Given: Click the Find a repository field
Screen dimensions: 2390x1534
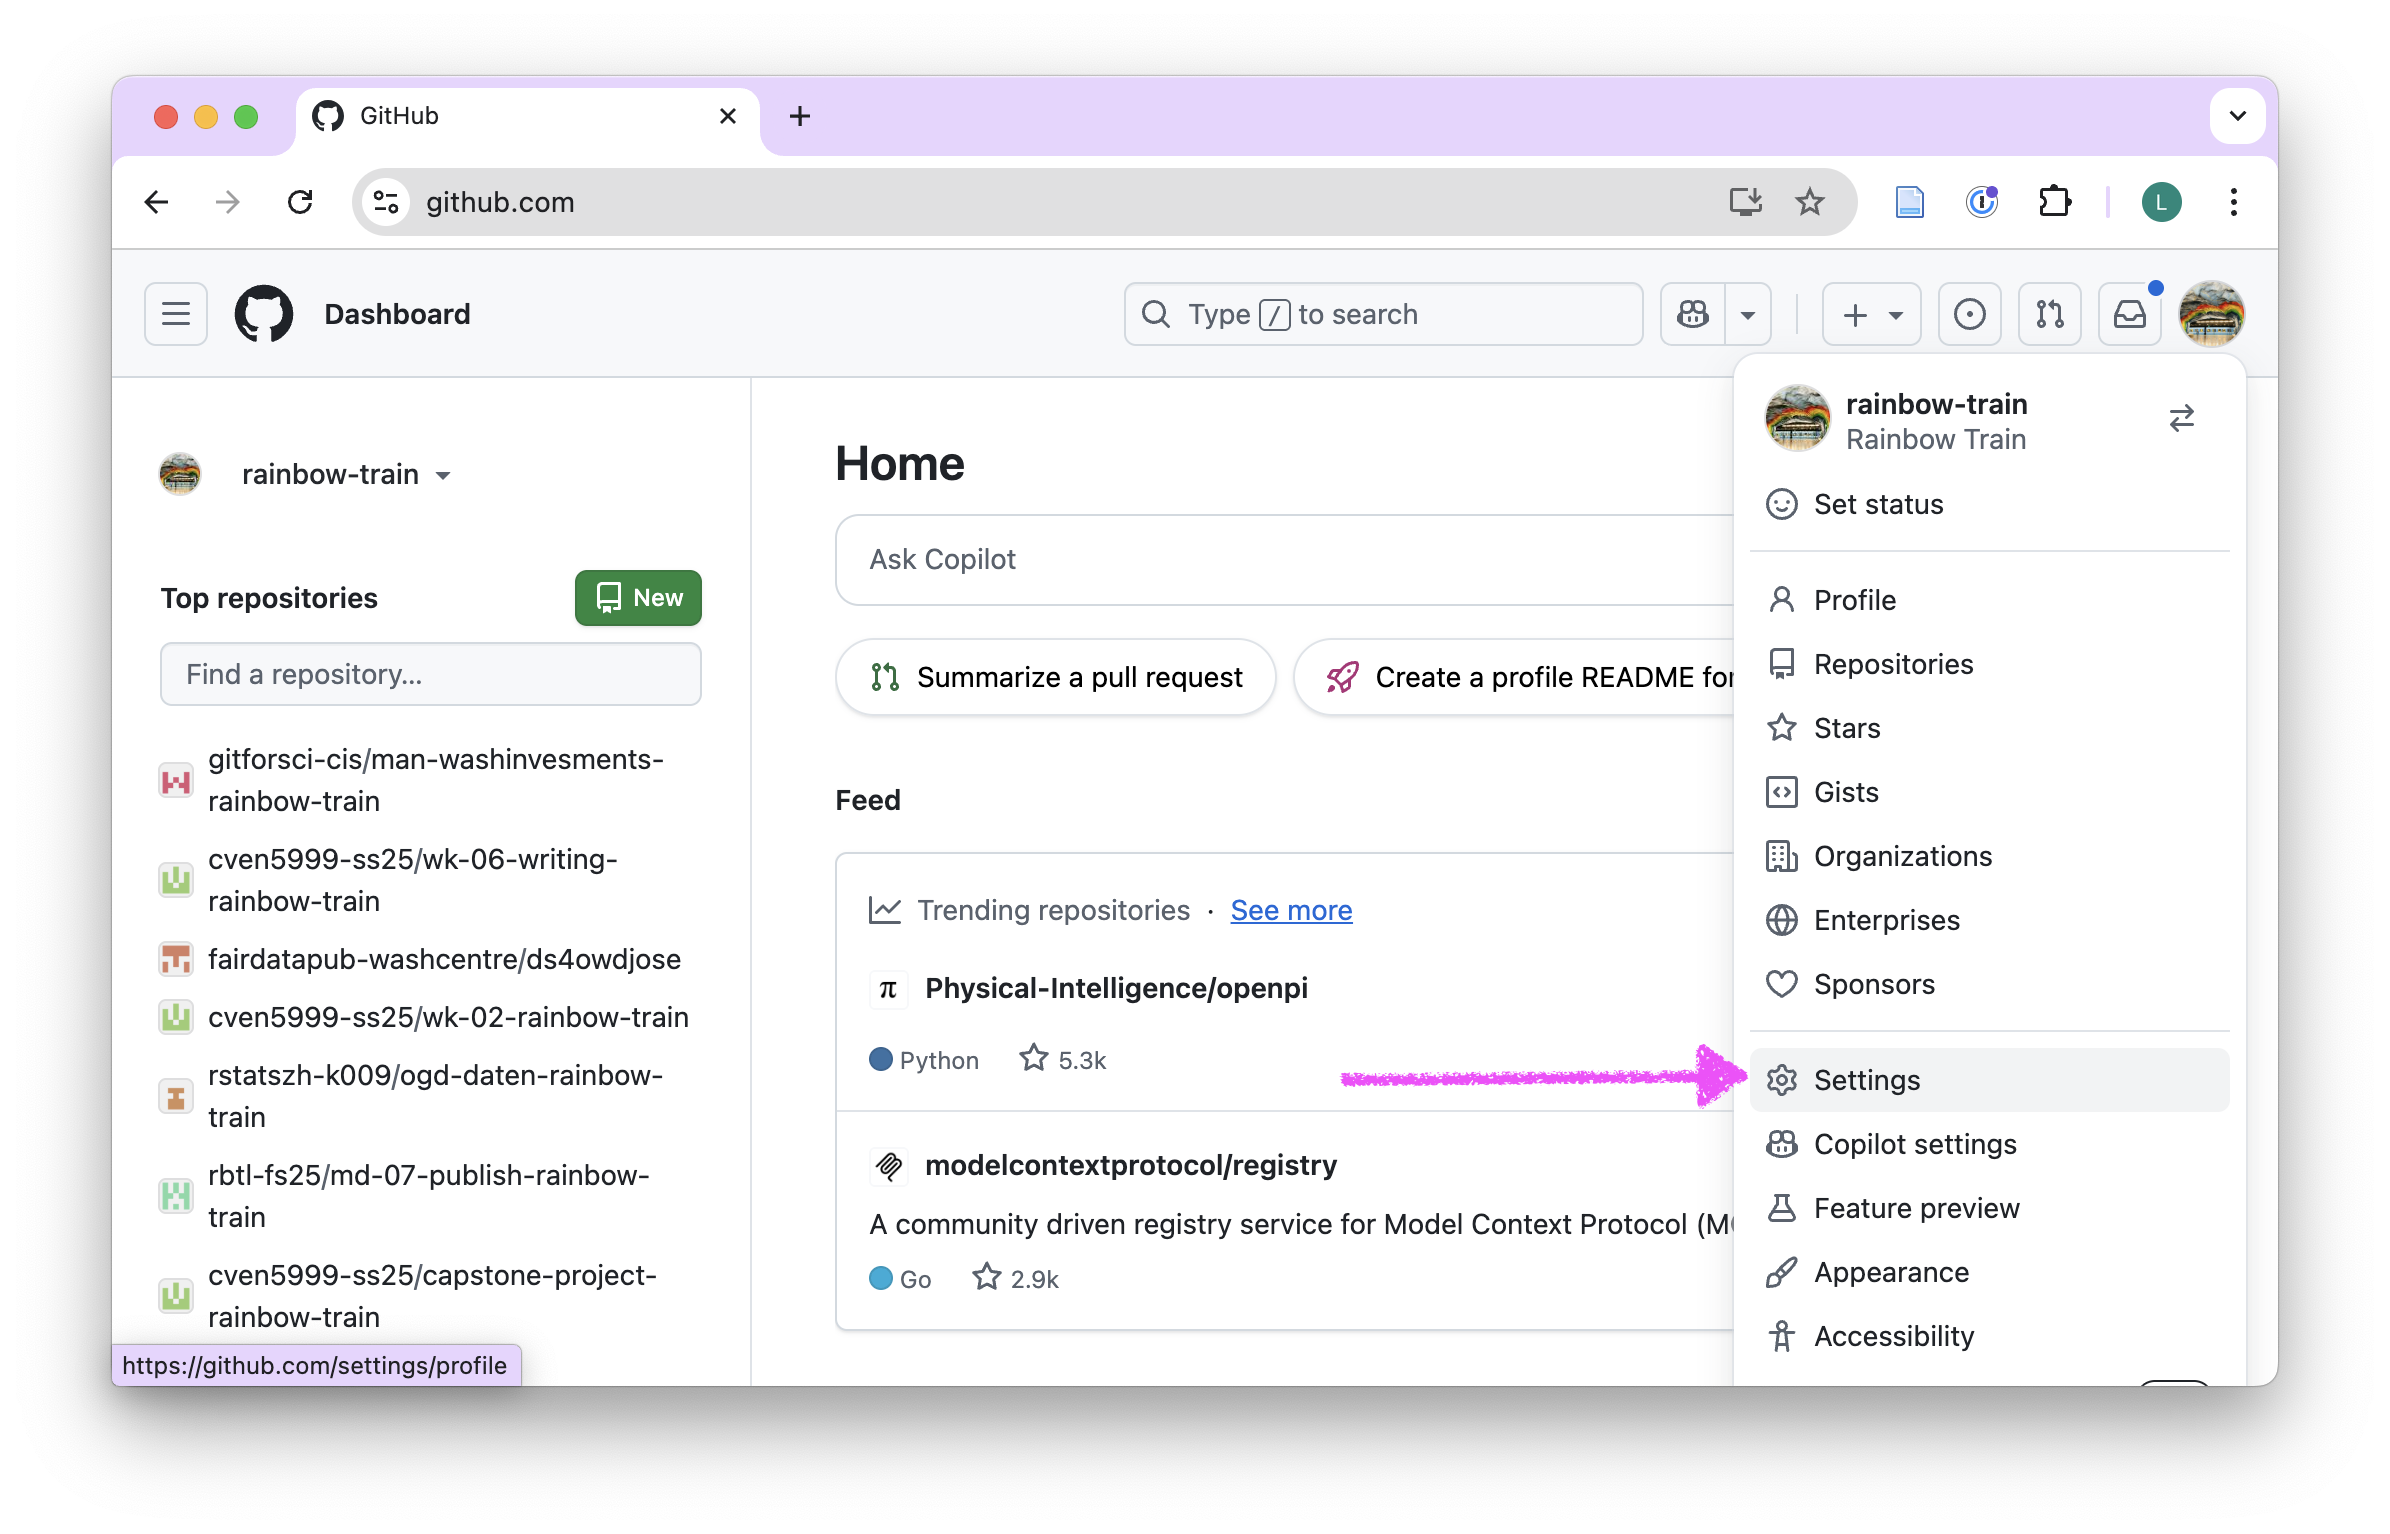Looking at the screenshot, I should [x=430, y=674].
